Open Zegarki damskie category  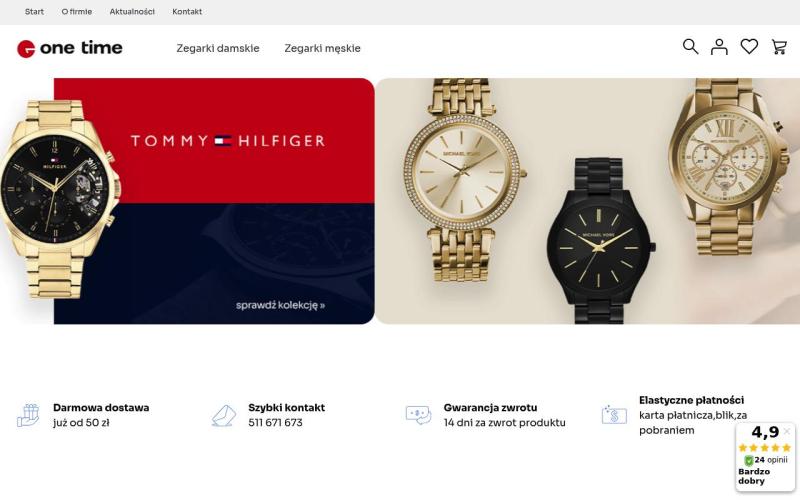(x=218, y=48)
